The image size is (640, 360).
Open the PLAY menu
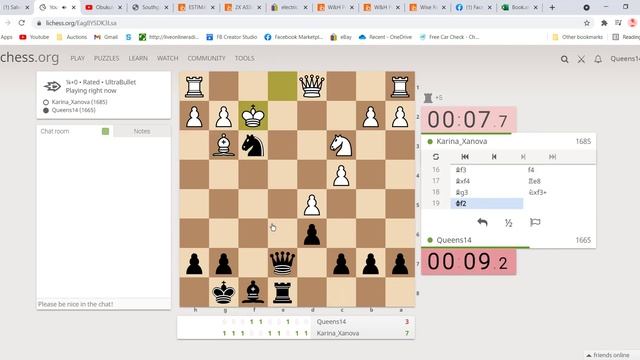[x=78, y=58]
